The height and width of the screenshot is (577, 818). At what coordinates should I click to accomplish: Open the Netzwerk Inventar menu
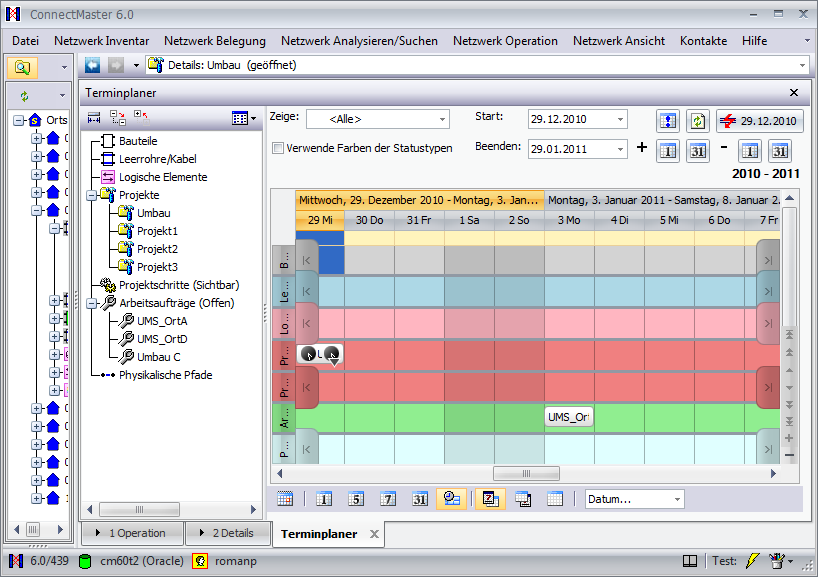(x=102, y=41)
